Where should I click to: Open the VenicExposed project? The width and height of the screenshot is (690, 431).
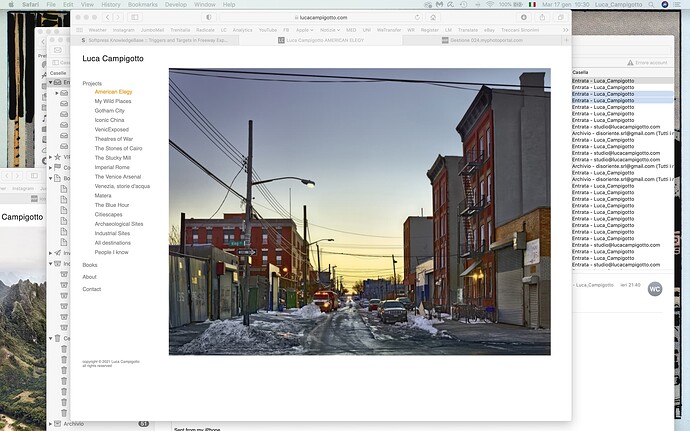point(112,129)
